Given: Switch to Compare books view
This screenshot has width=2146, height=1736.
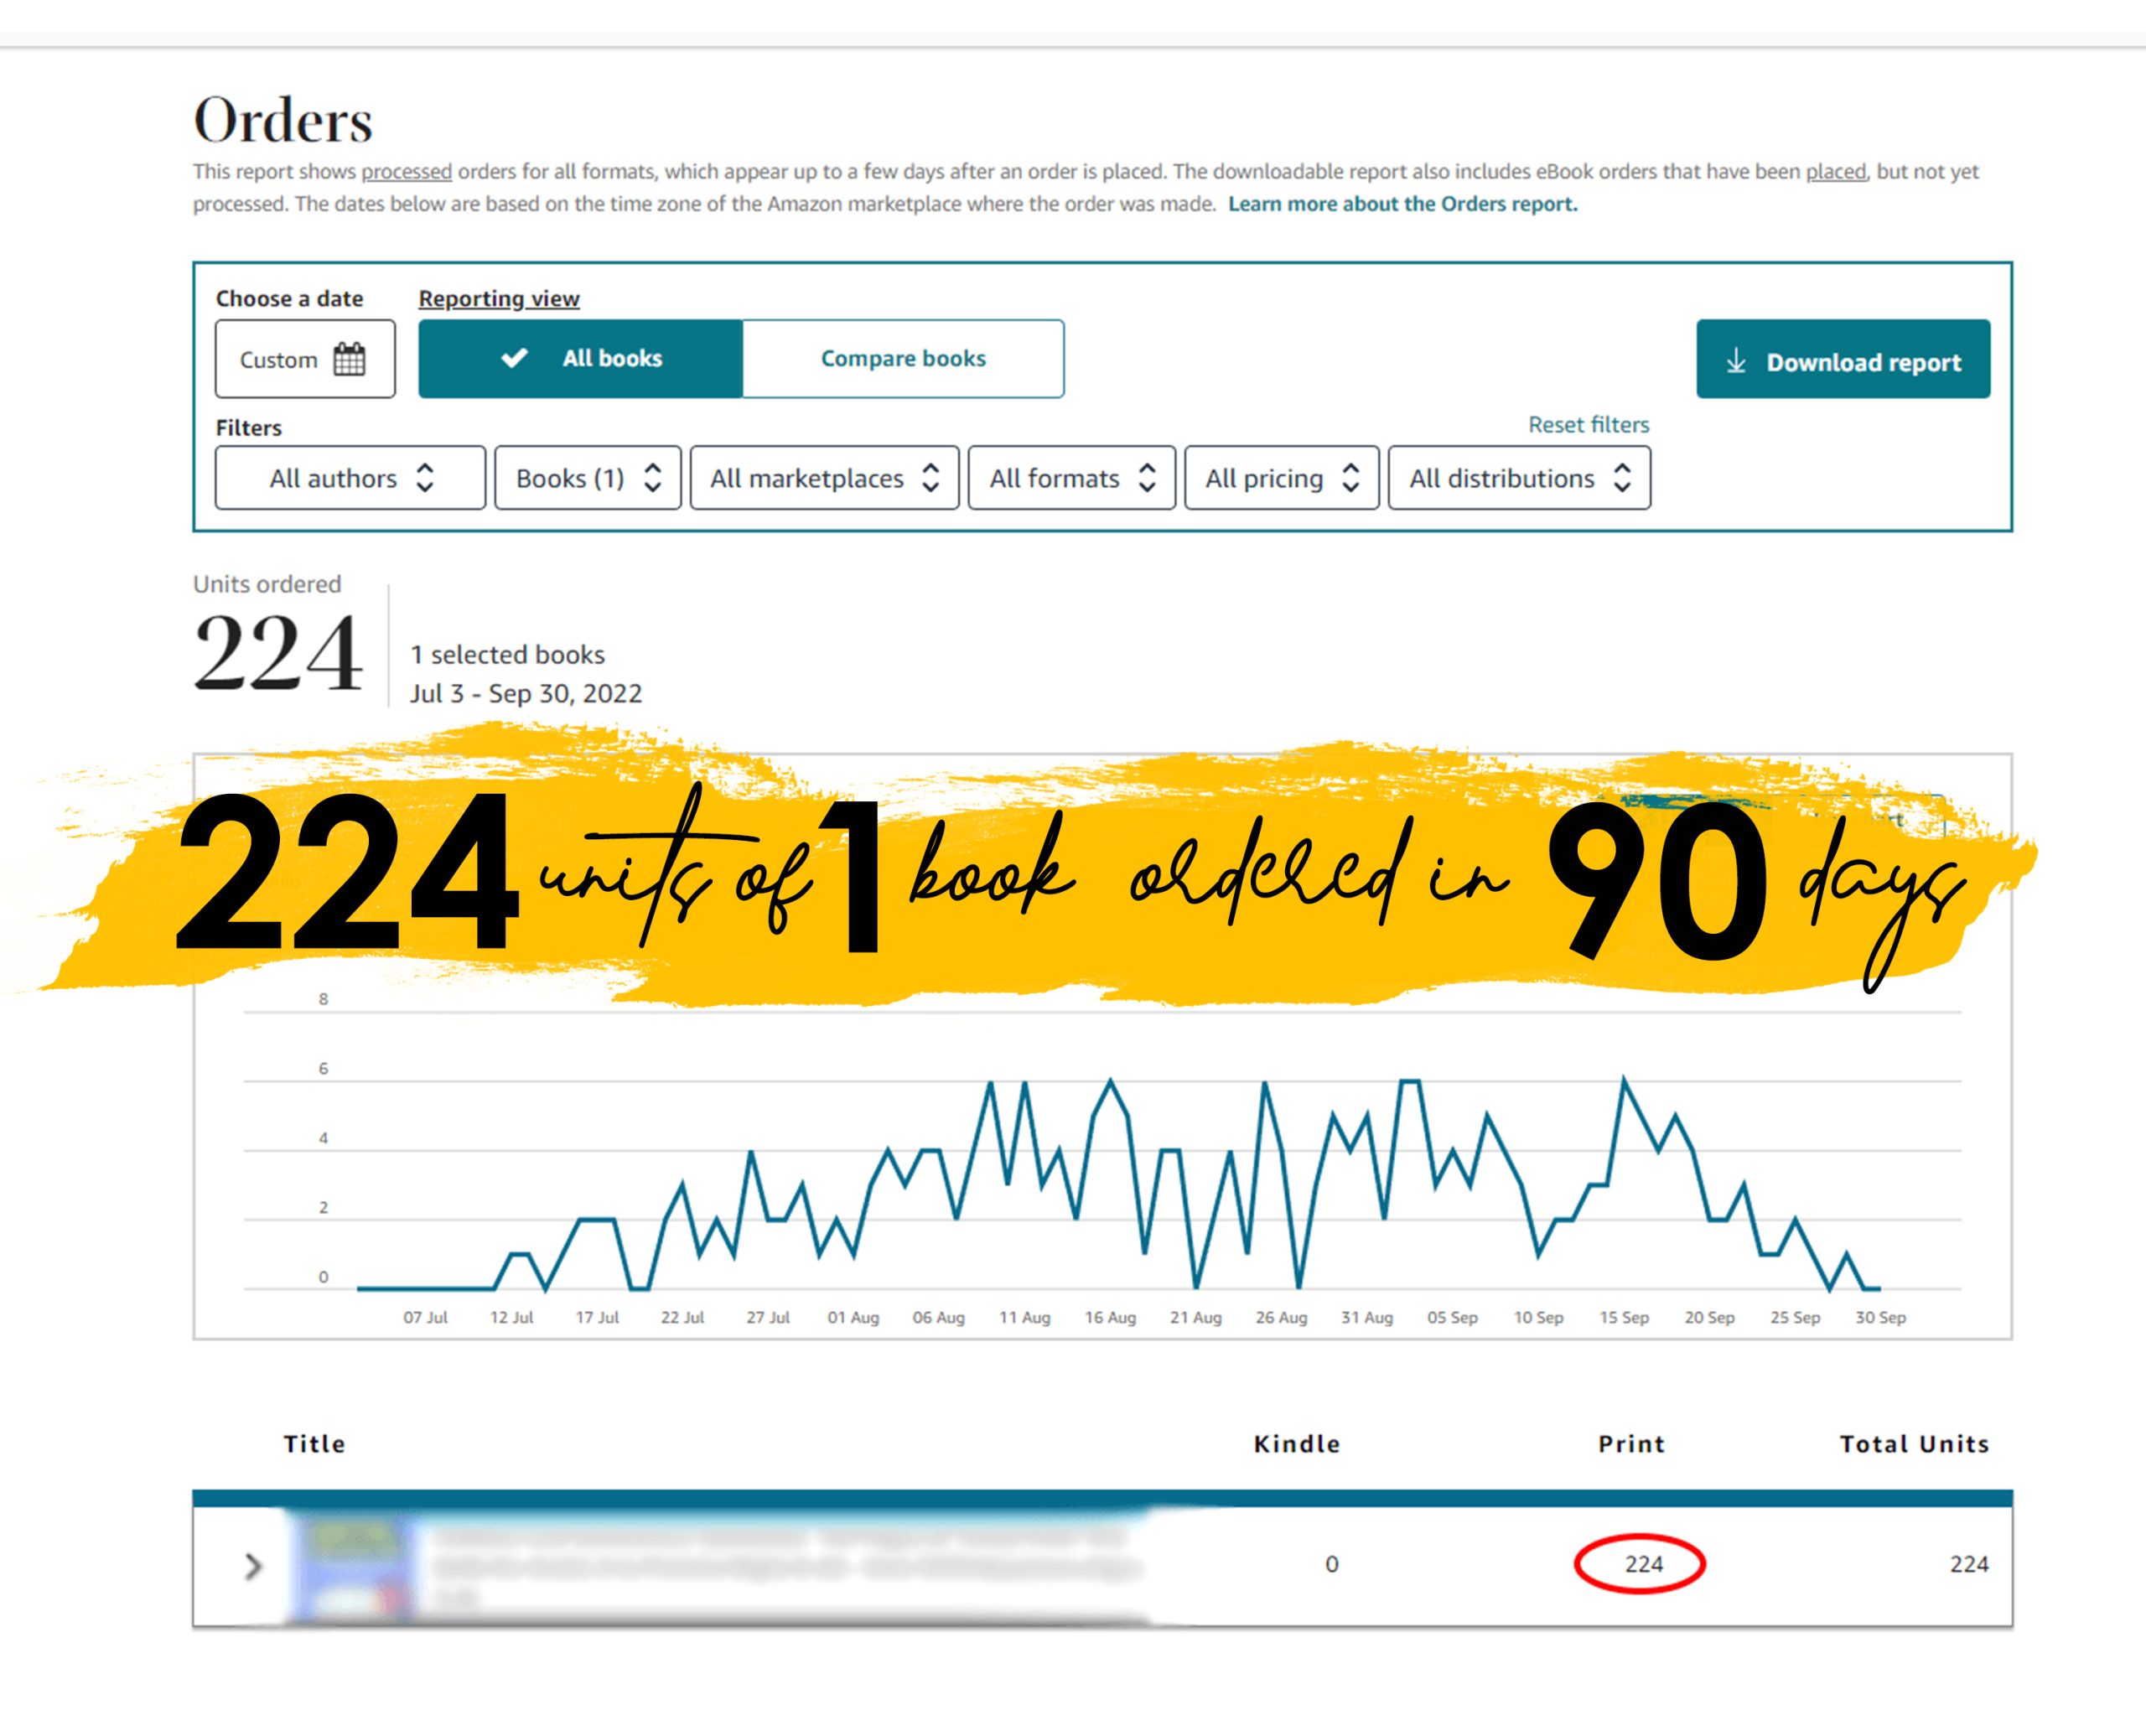Looking at the screenshot, I should (x=903, y=359).
